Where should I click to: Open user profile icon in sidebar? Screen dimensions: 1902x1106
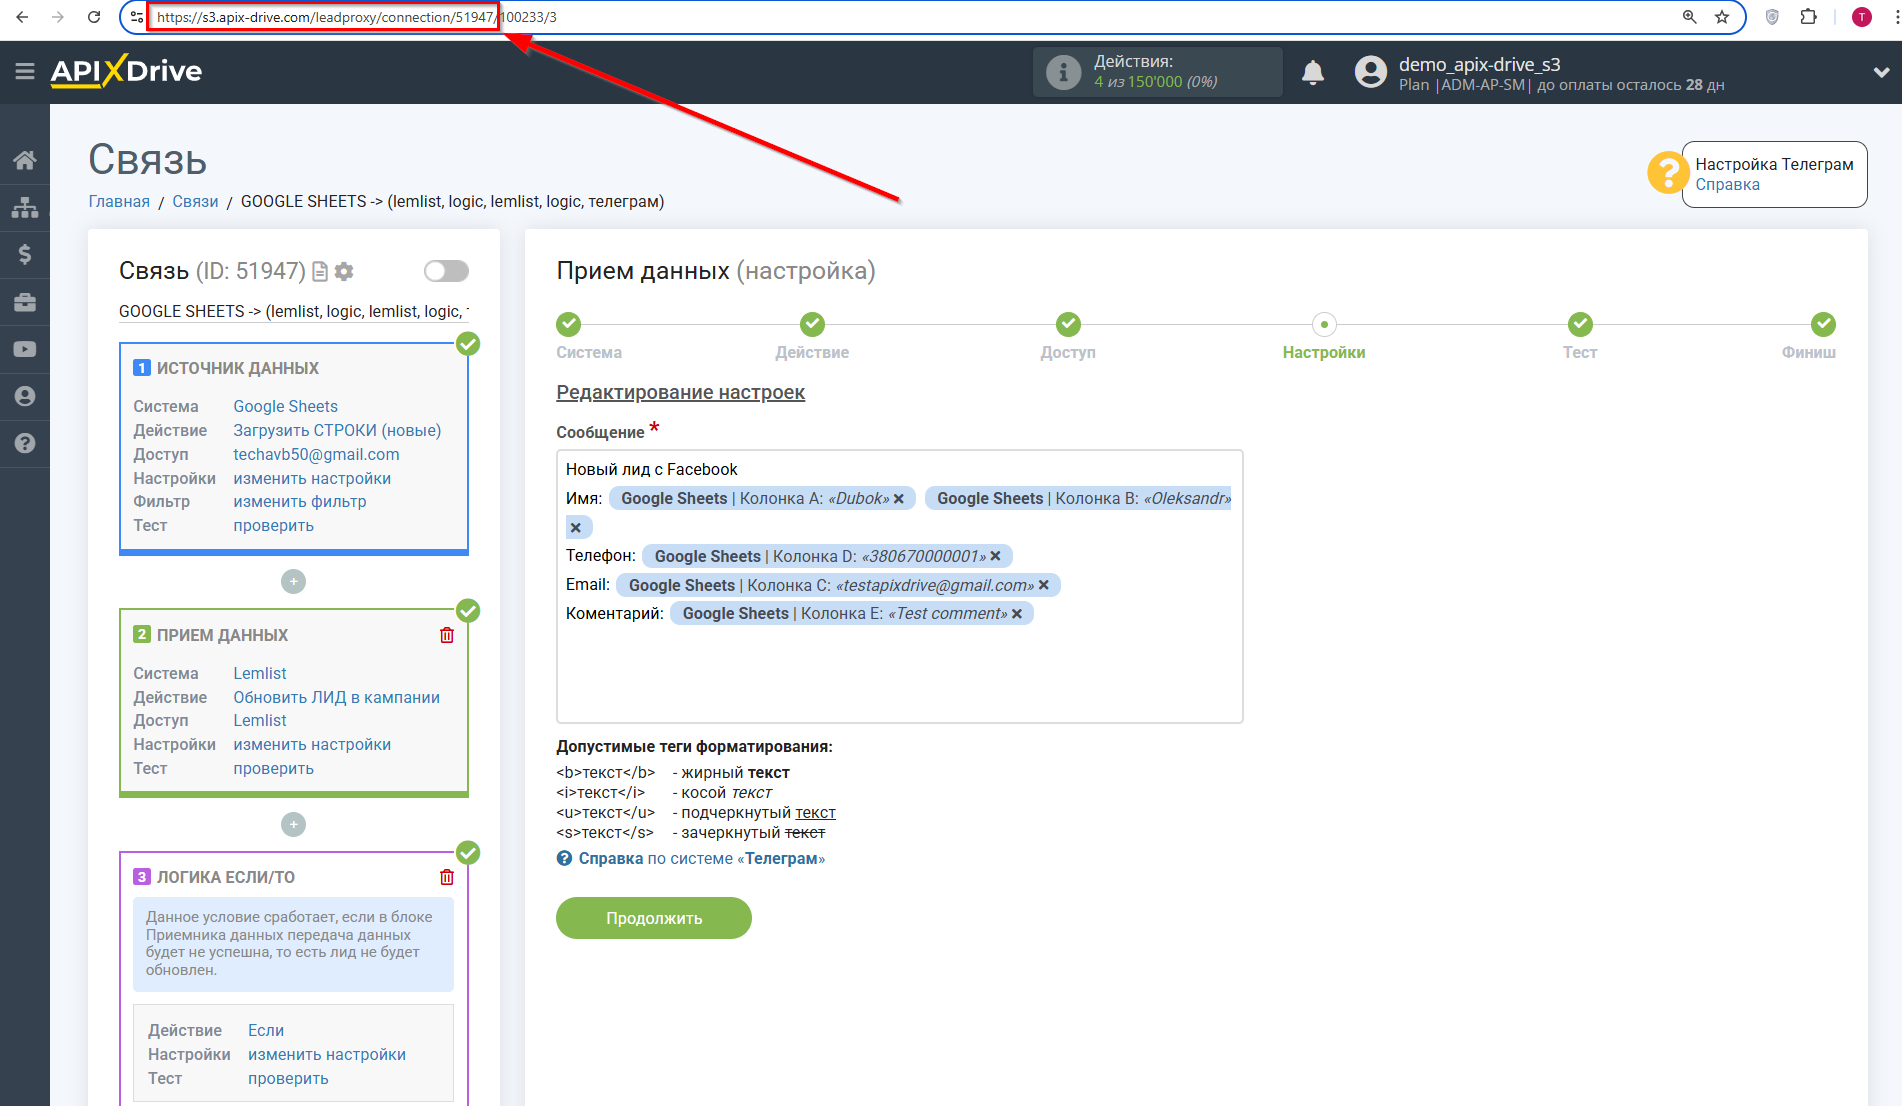25,396
